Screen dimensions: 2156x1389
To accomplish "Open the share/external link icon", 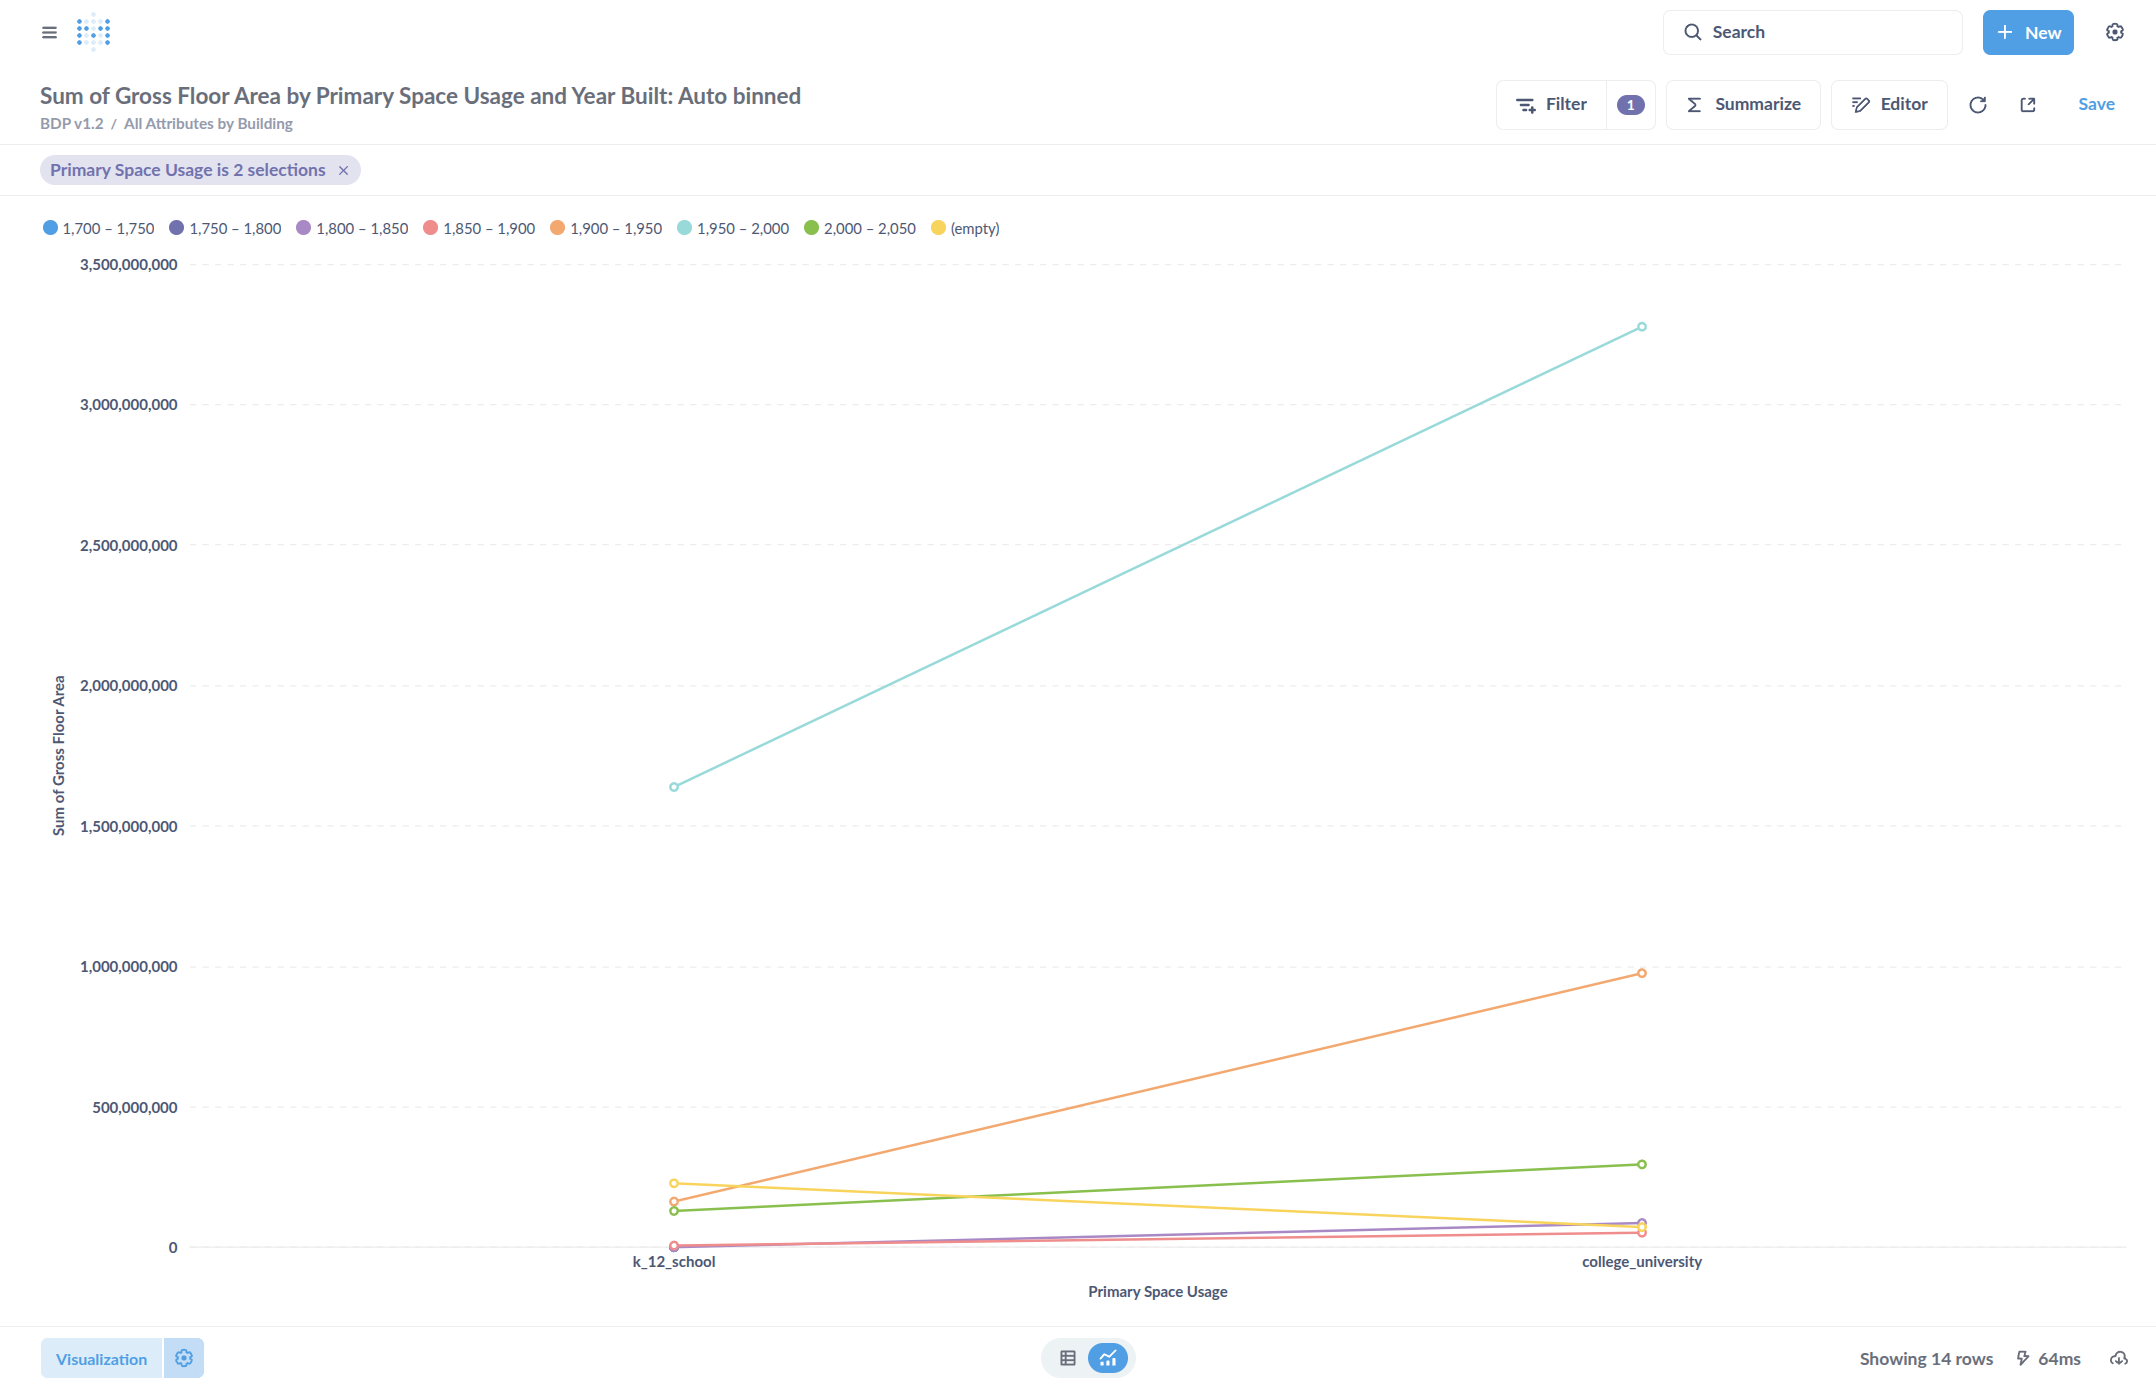I will [x=2028, y=105].
